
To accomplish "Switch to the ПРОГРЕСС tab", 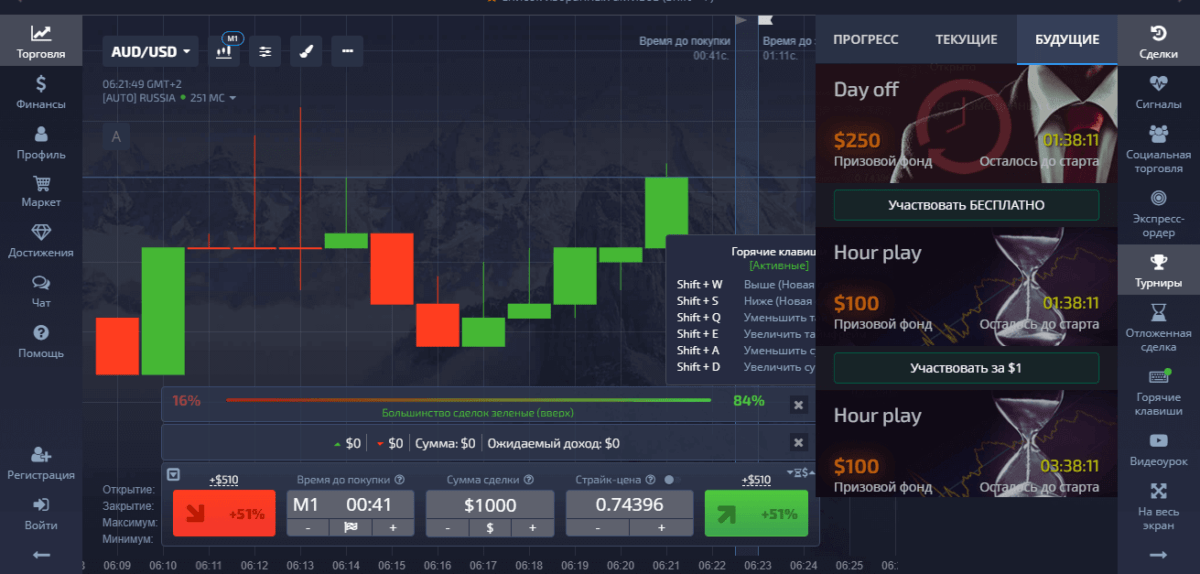I will click(x=865, y=40).
